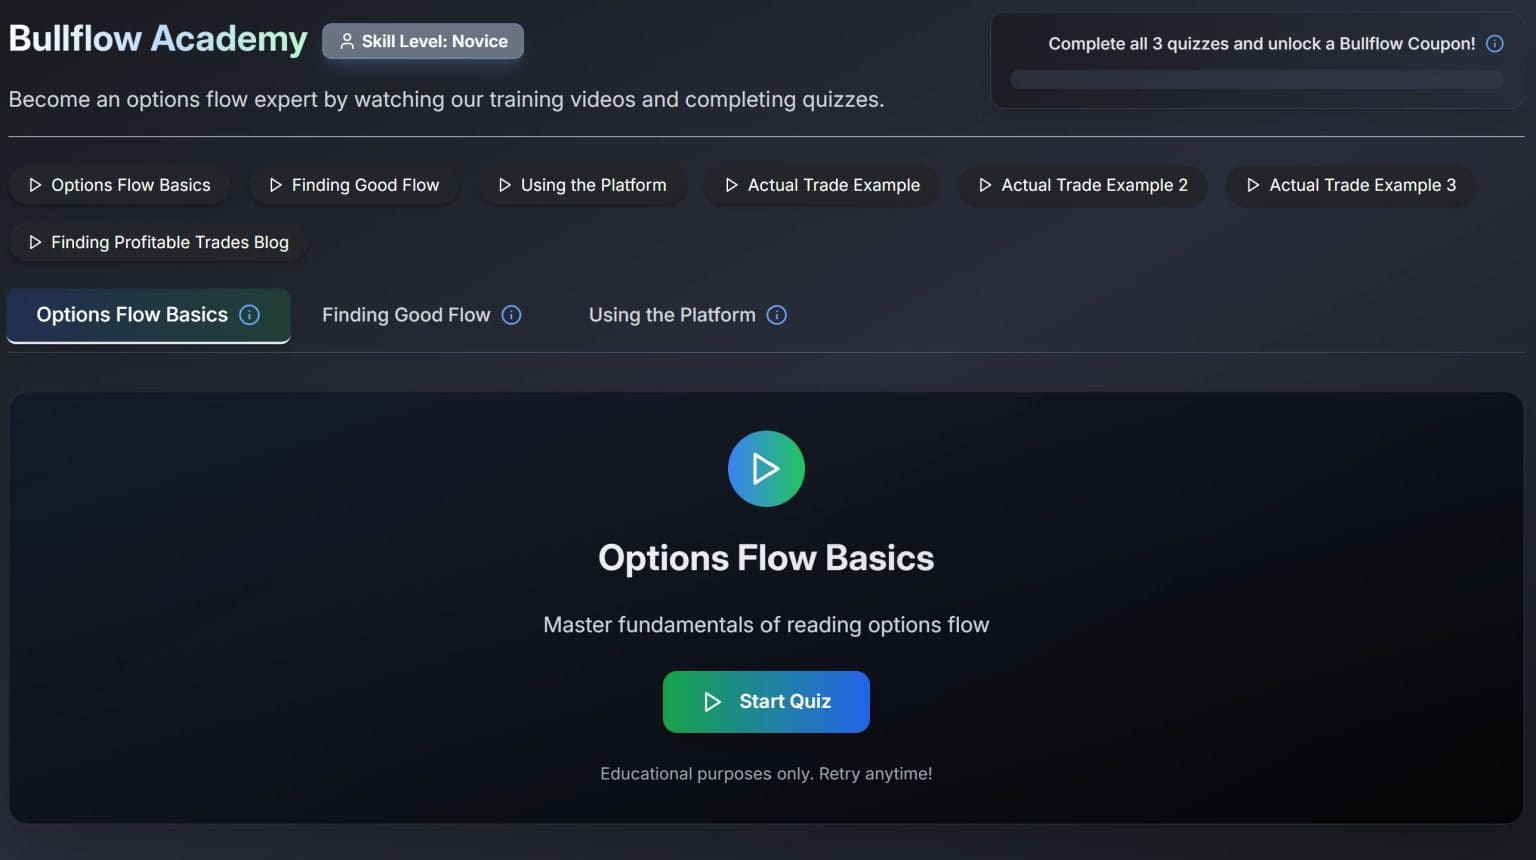Click the Options Flow Basics card heading

pyautogui.click(x=766, y=558)
